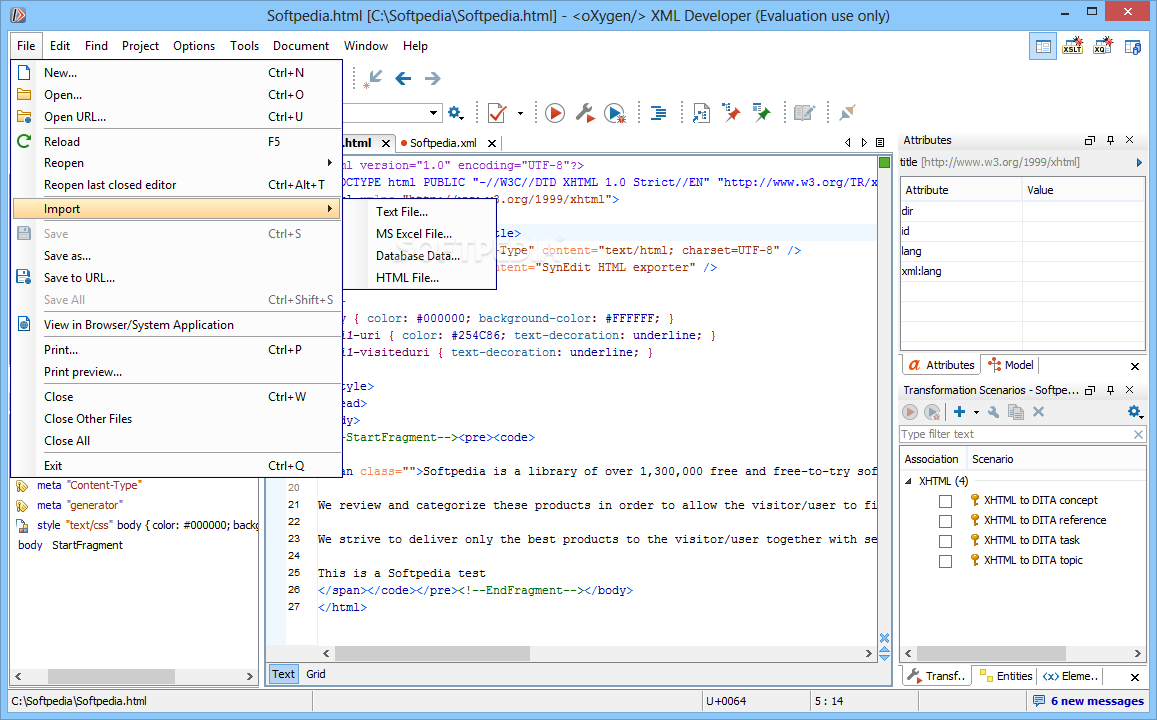Click the new scenario plus icon
This screenshot has width=1157, height=720.
coord(959,412)
